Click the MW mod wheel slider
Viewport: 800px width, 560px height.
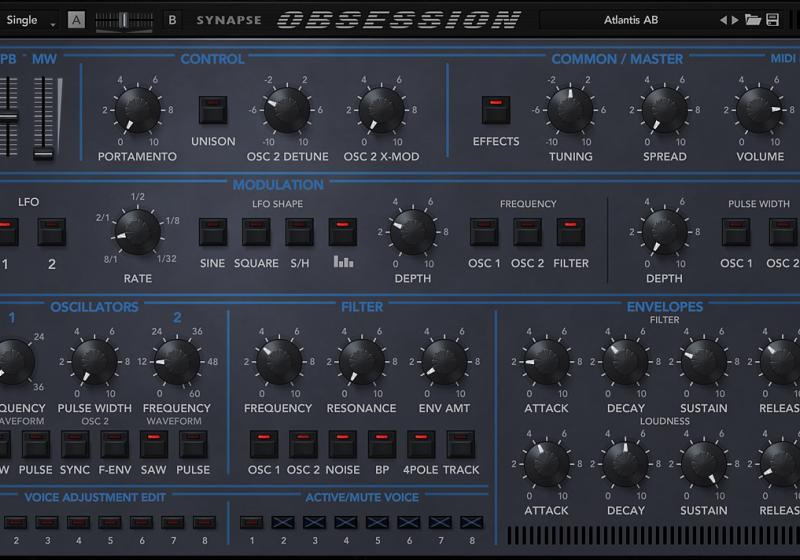click(x=43, y=118)
